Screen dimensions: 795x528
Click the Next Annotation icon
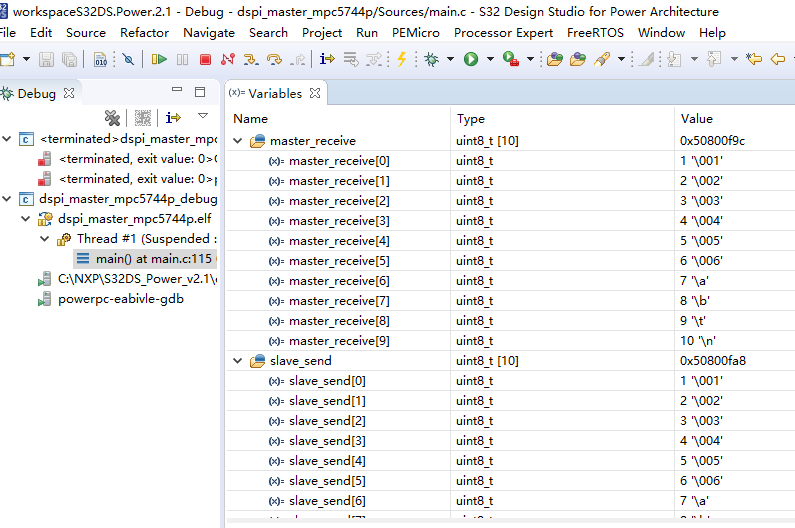coord(674,59)
